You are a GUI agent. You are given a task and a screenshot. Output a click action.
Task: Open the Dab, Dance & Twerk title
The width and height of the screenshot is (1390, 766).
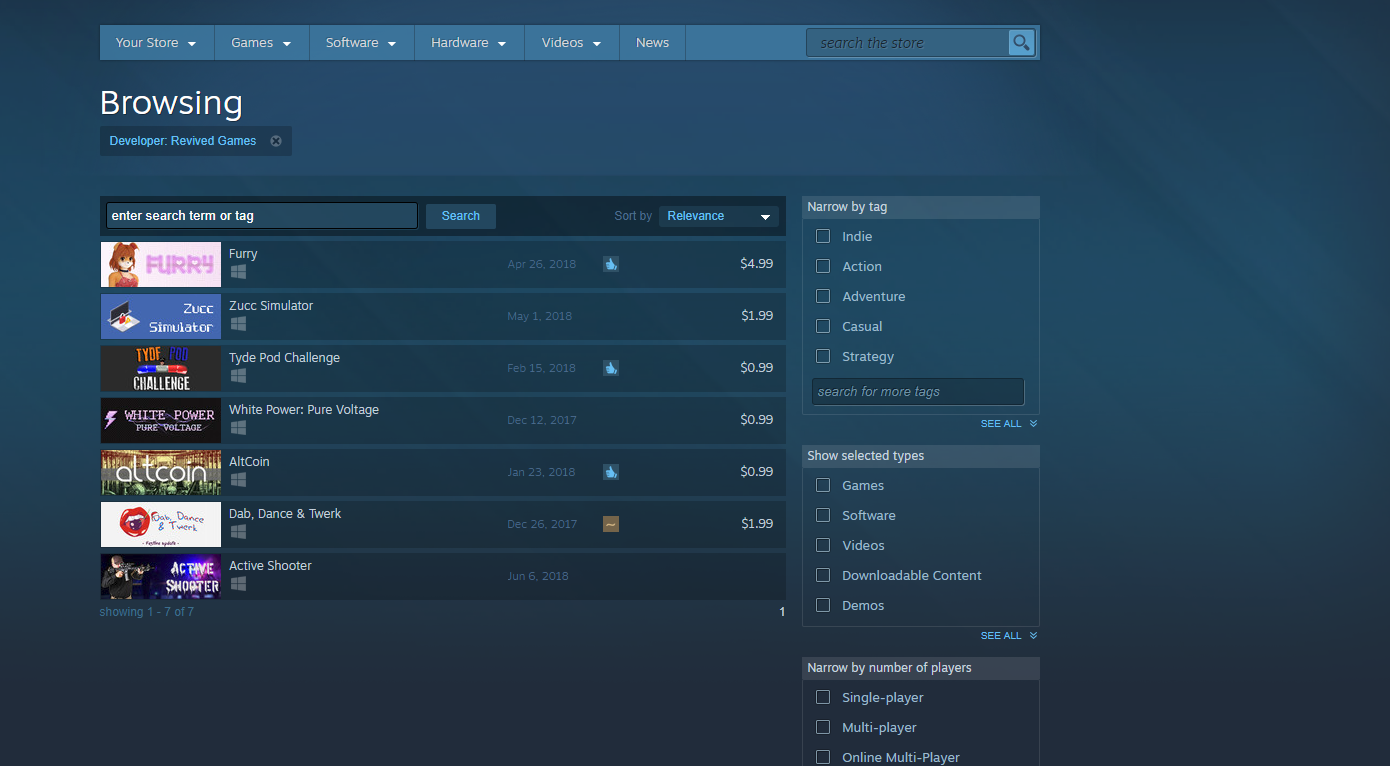point(285,514)
